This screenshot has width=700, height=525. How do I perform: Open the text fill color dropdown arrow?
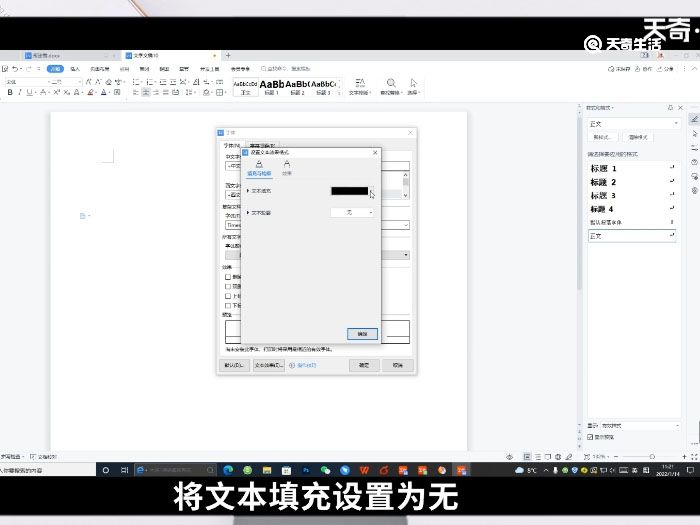coord(371,191)
